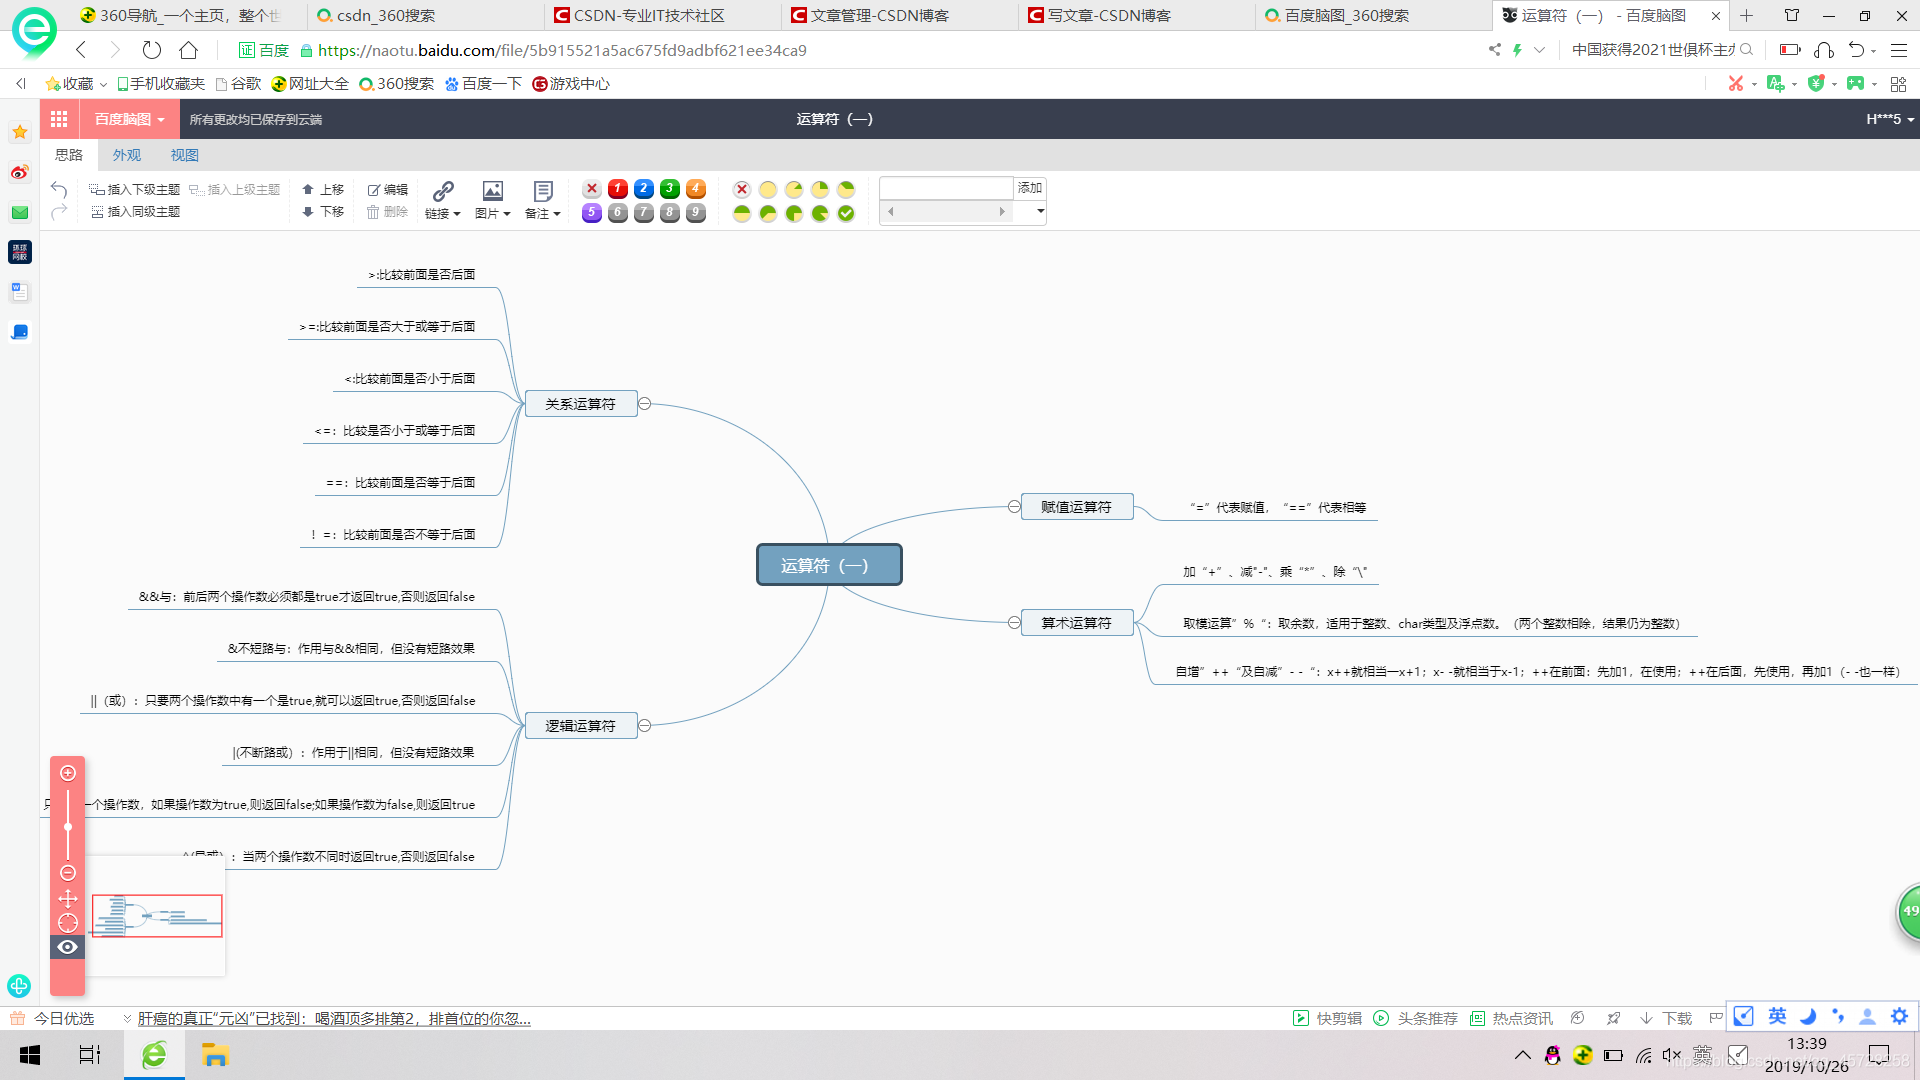Viewport: 1920px width, 1080px height.
Task: Open 百度一下 bookmark
Action: [483, 84]
